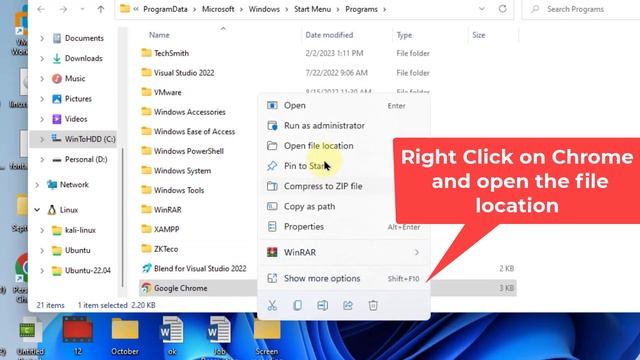Click Show more options

tap(344, 278)
